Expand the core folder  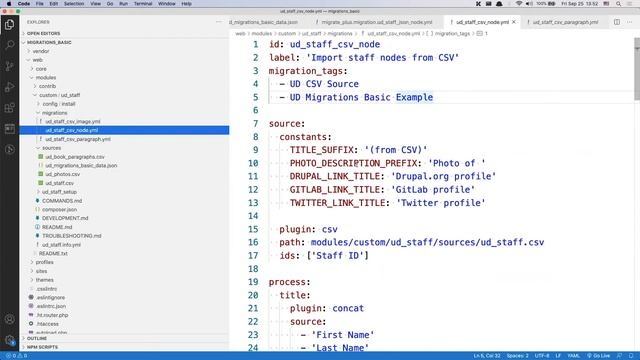click(x=41, y=69)
